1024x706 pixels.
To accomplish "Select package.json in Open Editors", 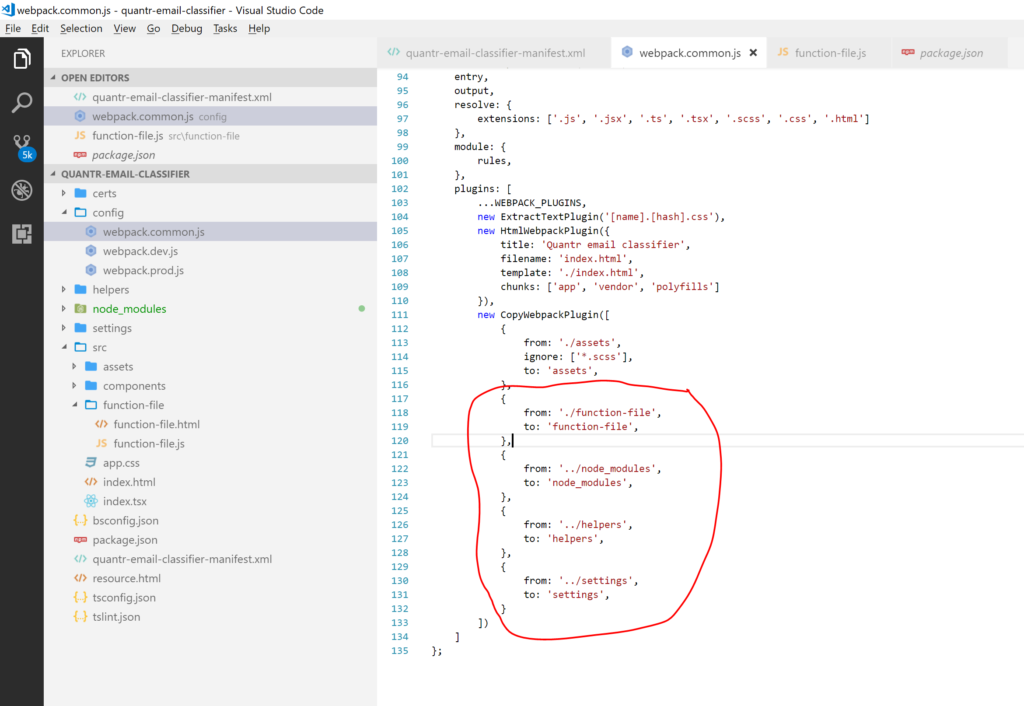I will (x=210, y=155).
